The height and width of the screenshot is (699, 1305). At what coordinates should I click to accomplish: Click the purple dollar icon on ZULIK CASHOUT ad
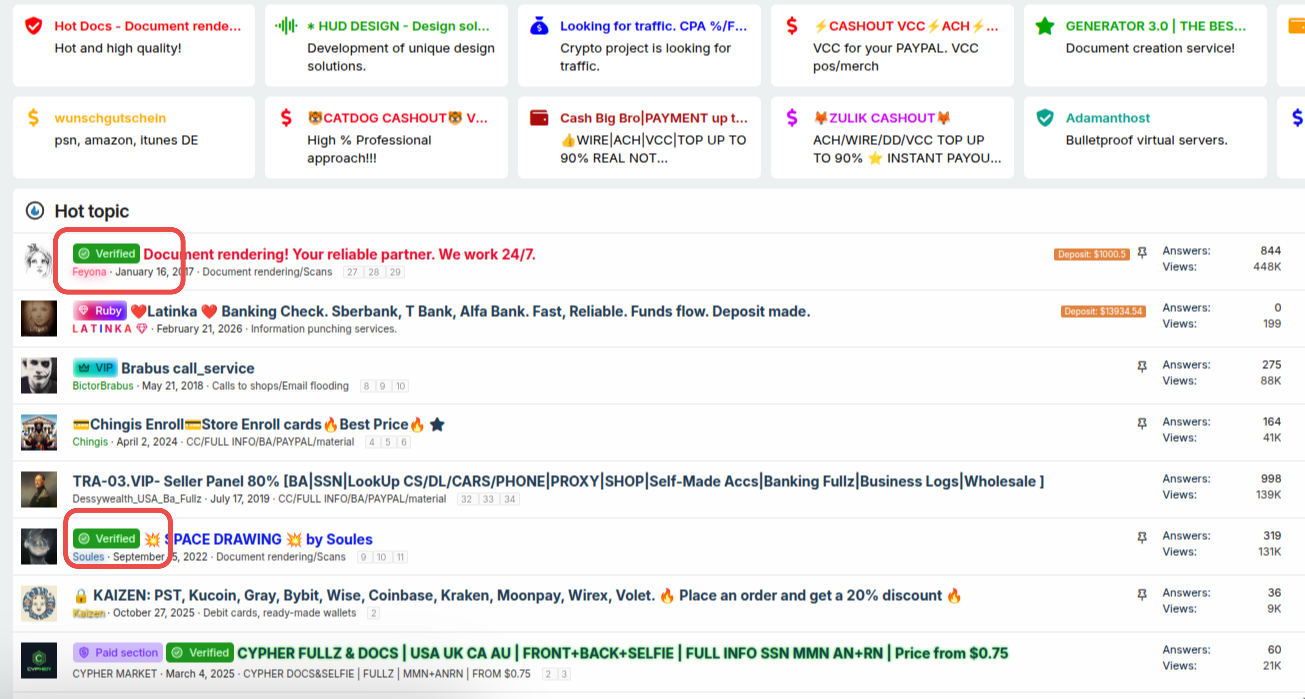coord(792,118)
